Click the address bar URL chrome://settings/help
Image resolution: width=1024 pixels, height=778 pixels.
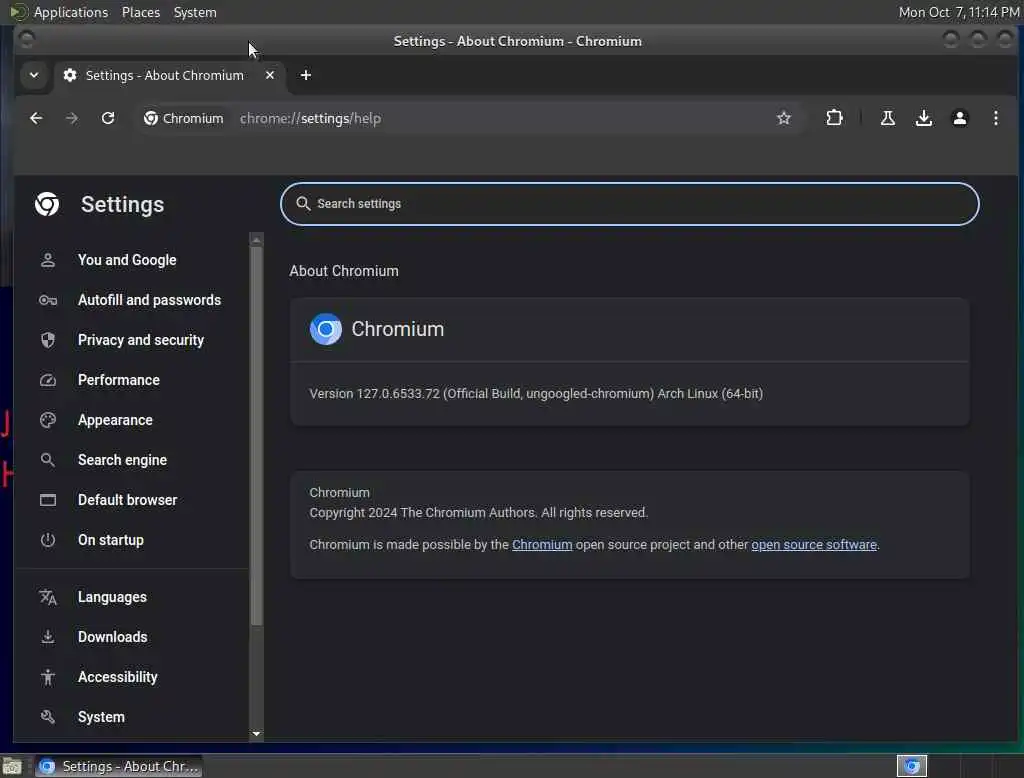pyautogui.click(x=310, y=118)
